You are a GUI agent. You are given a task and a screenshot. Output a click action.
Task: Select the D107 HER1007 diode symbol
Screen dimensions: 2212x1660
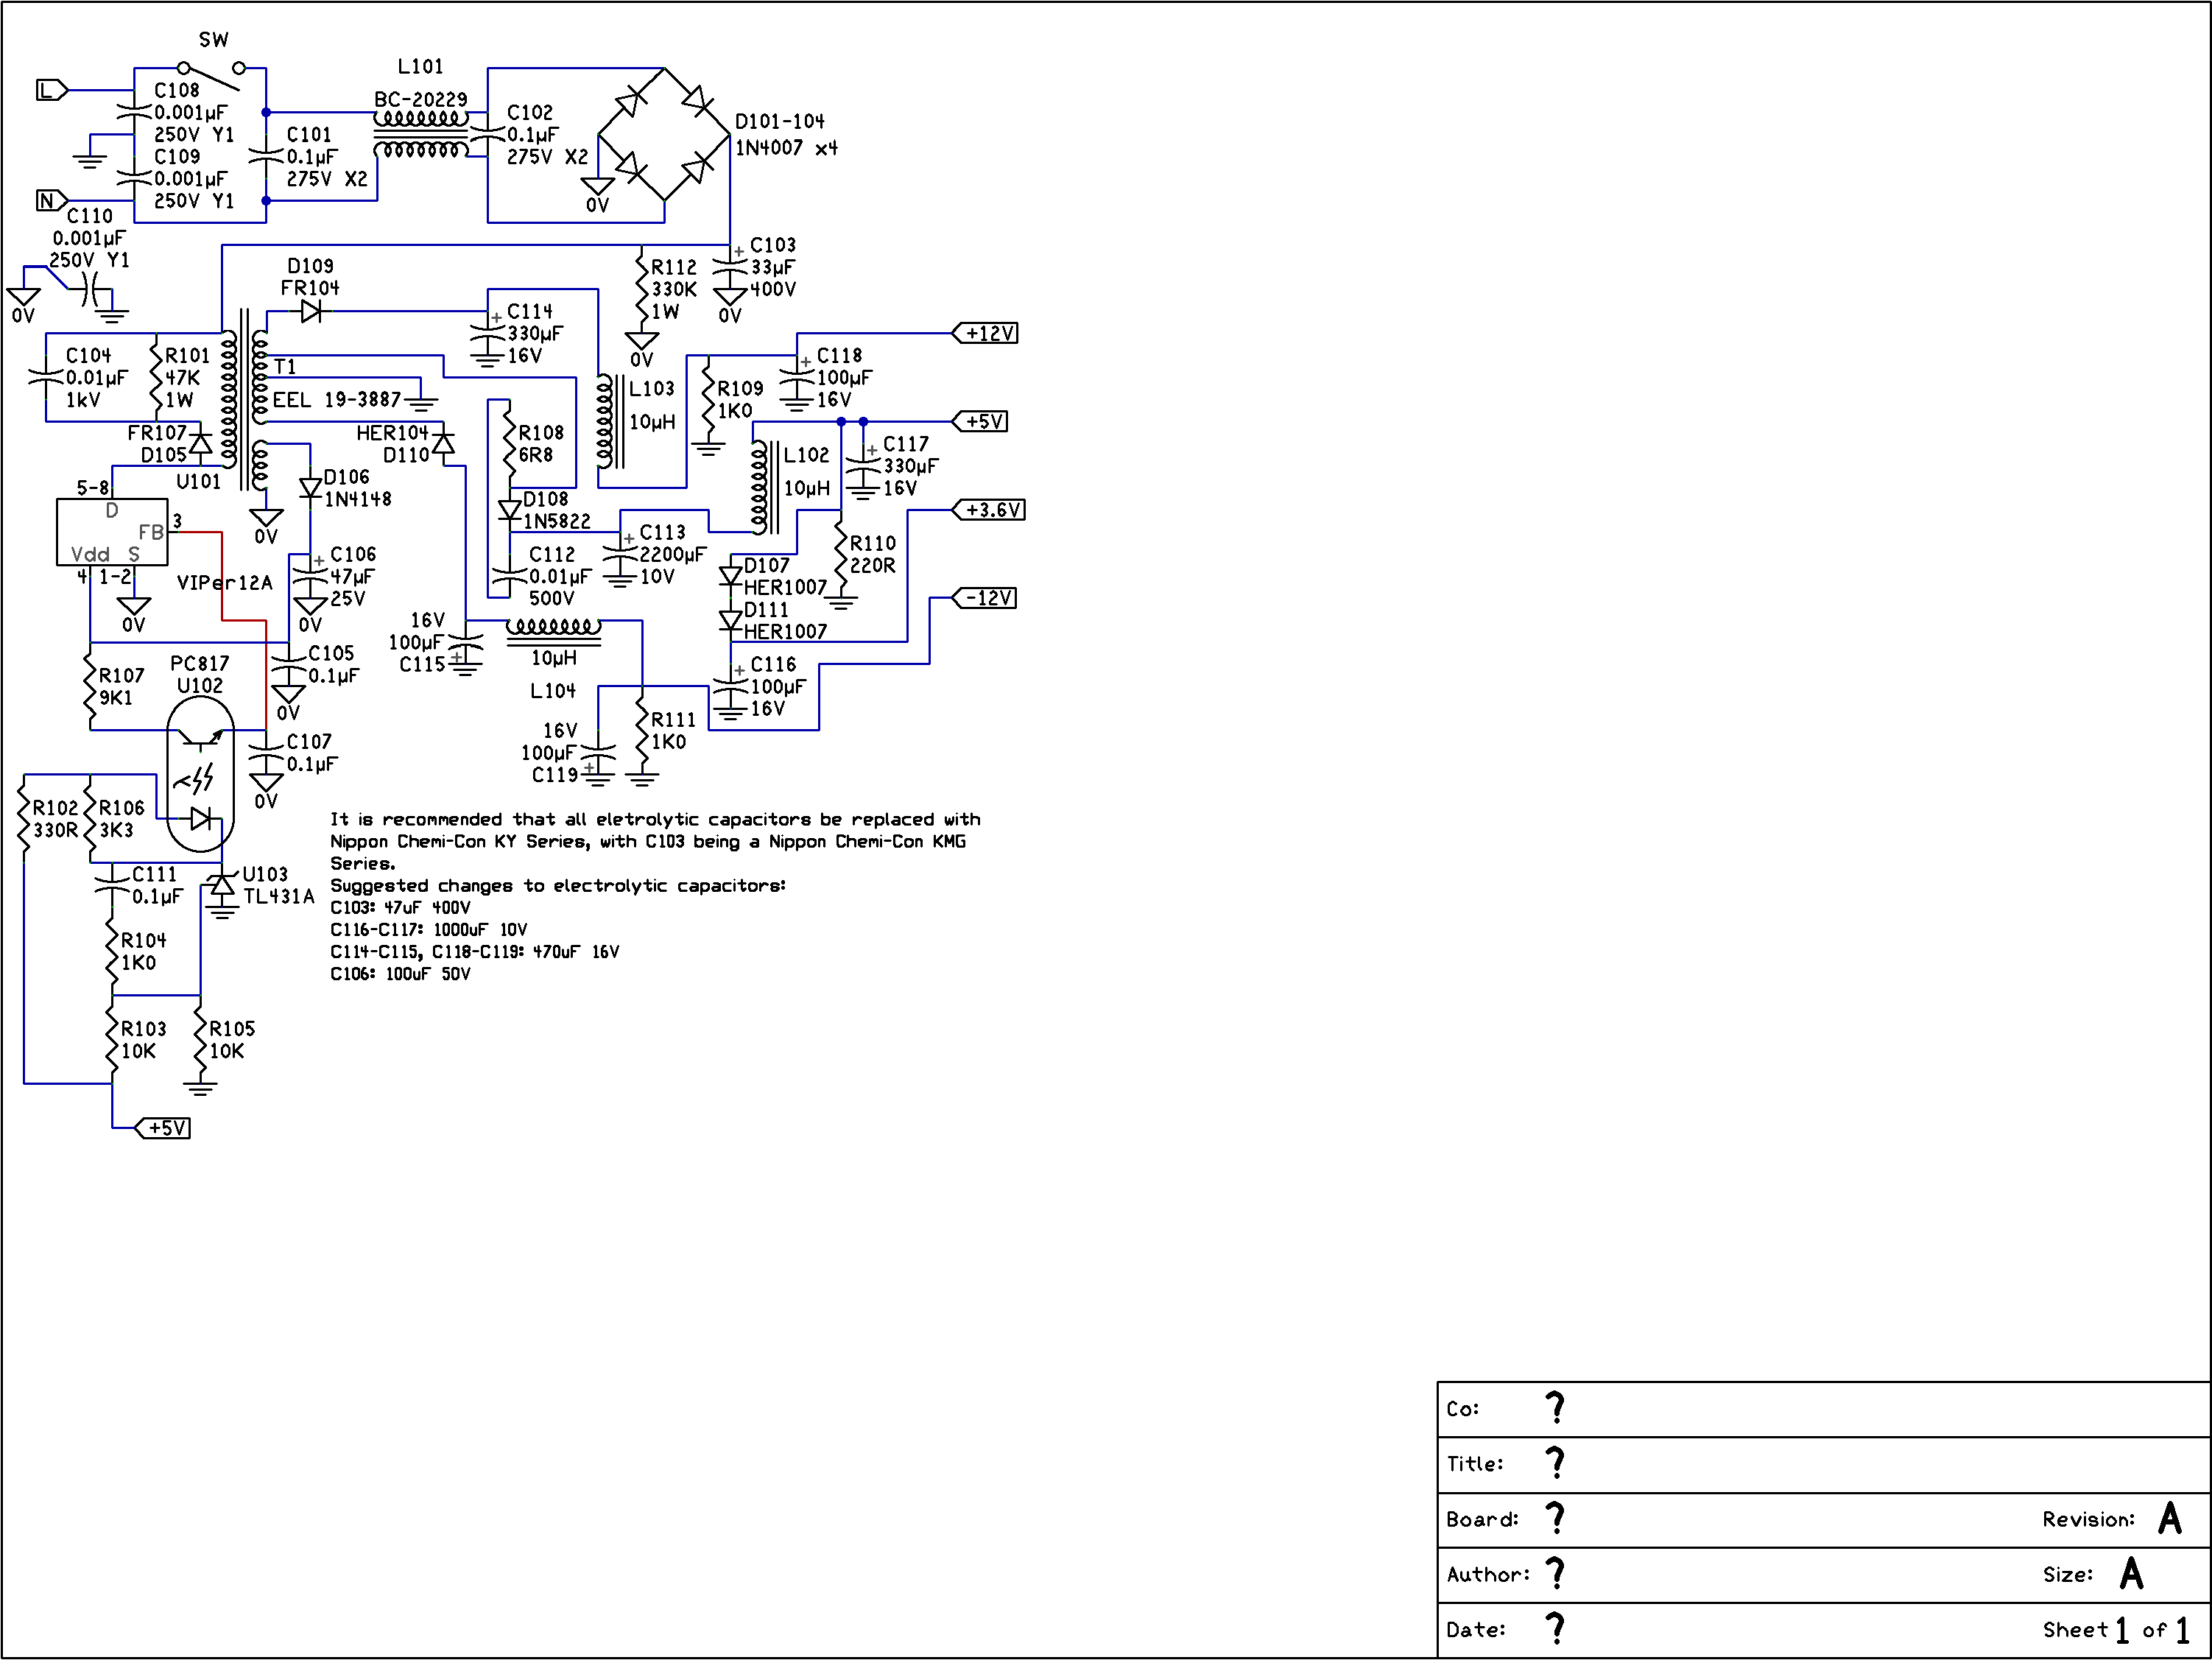(731, 576)
